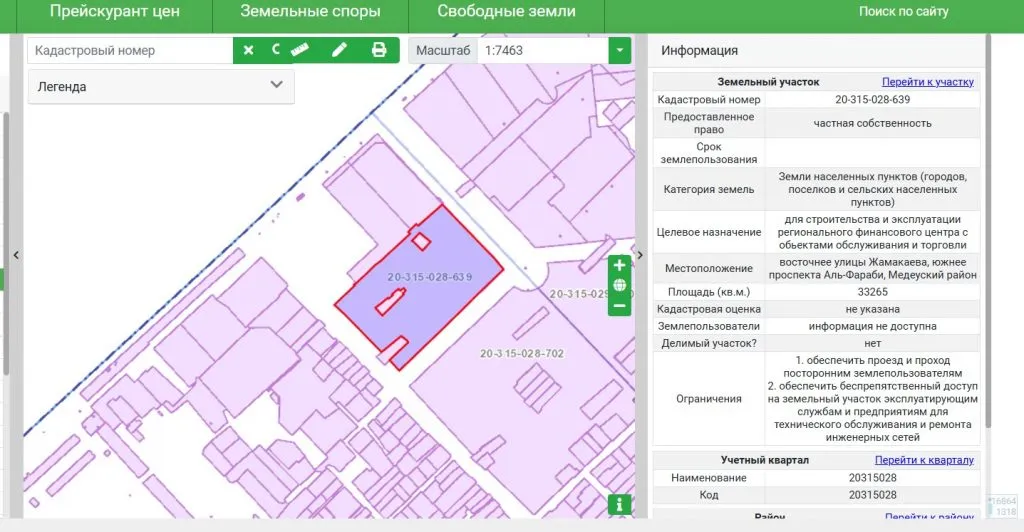Select the pencil drawing tool
The image size is (1024, 532).
(x=339, y=50)
